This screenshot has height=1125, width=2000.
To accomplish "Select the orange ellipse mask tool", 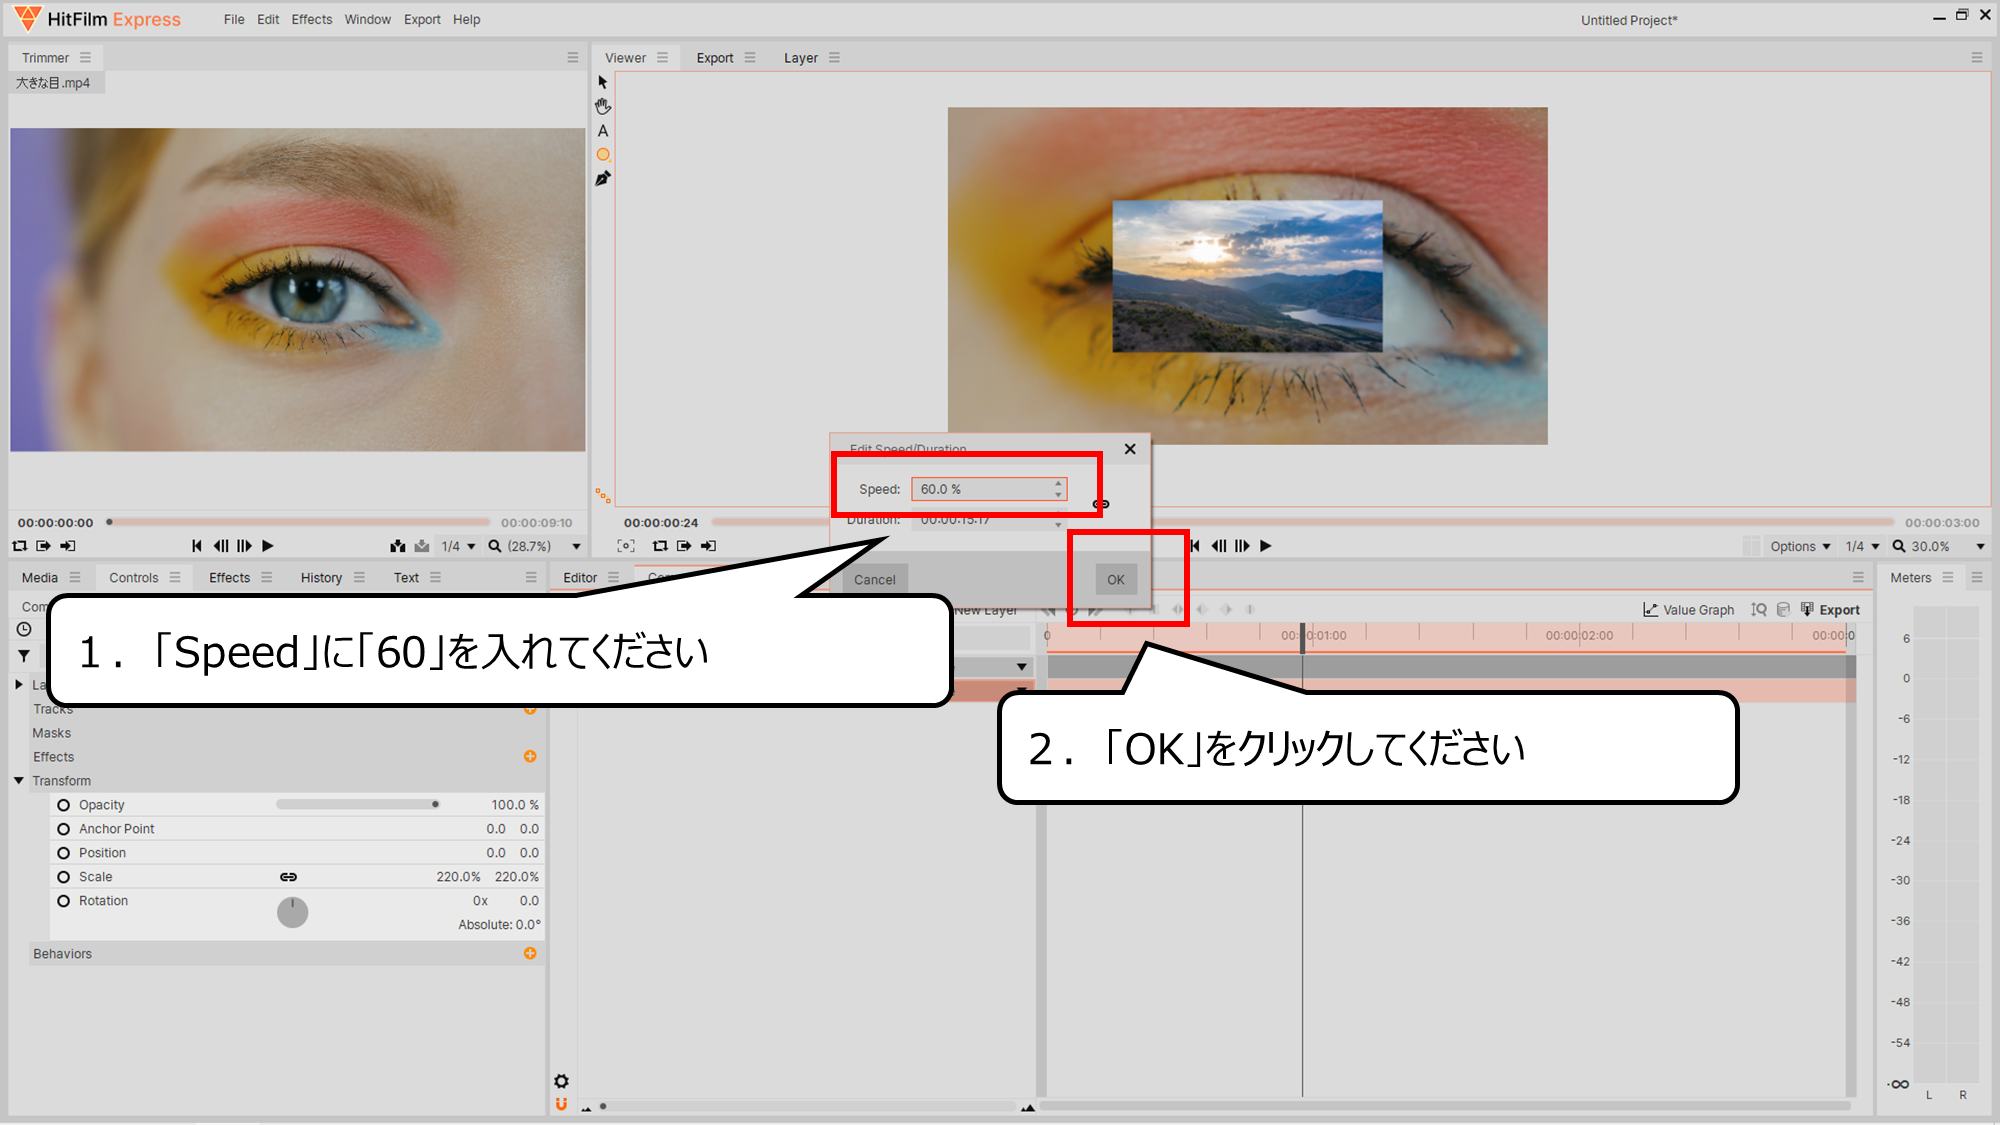I will point(602,154).
